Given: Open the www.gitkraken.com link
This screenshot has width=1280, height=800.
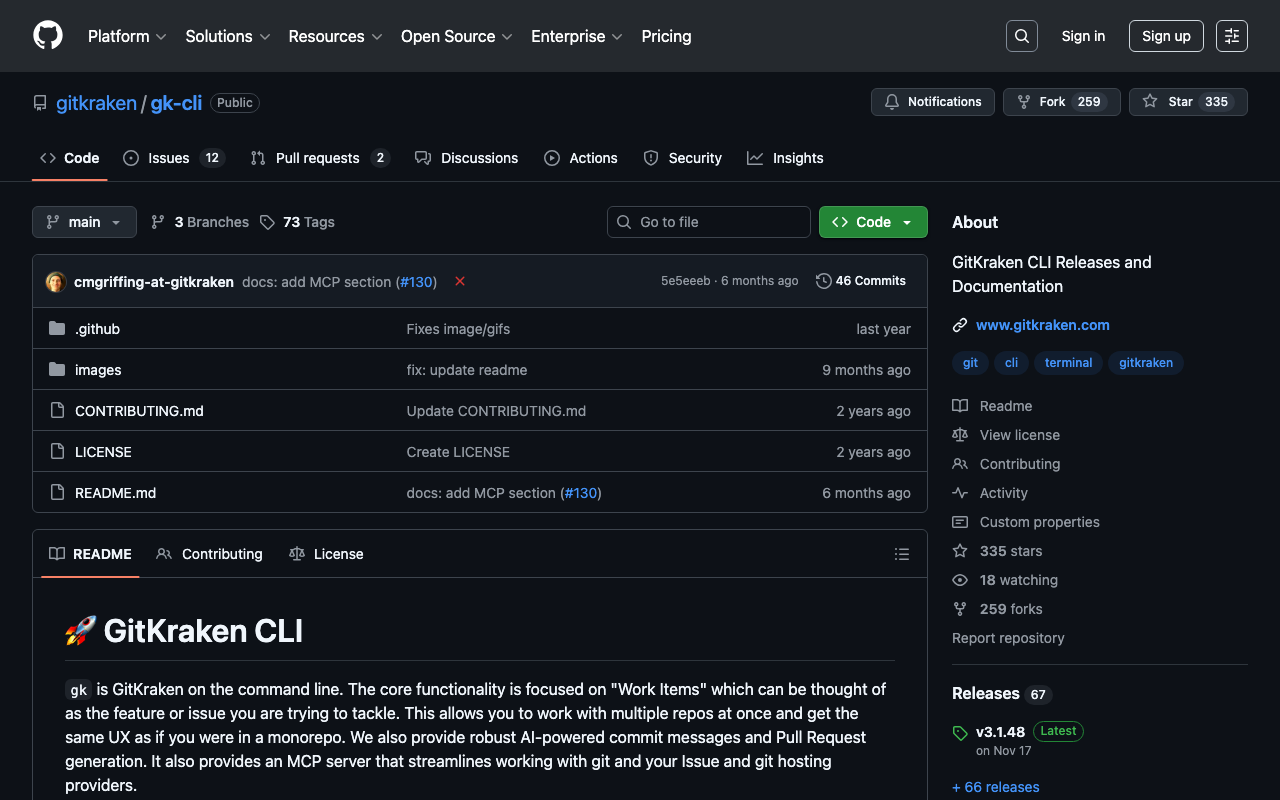Looking at the screenshot, I should click(1042, 325).
